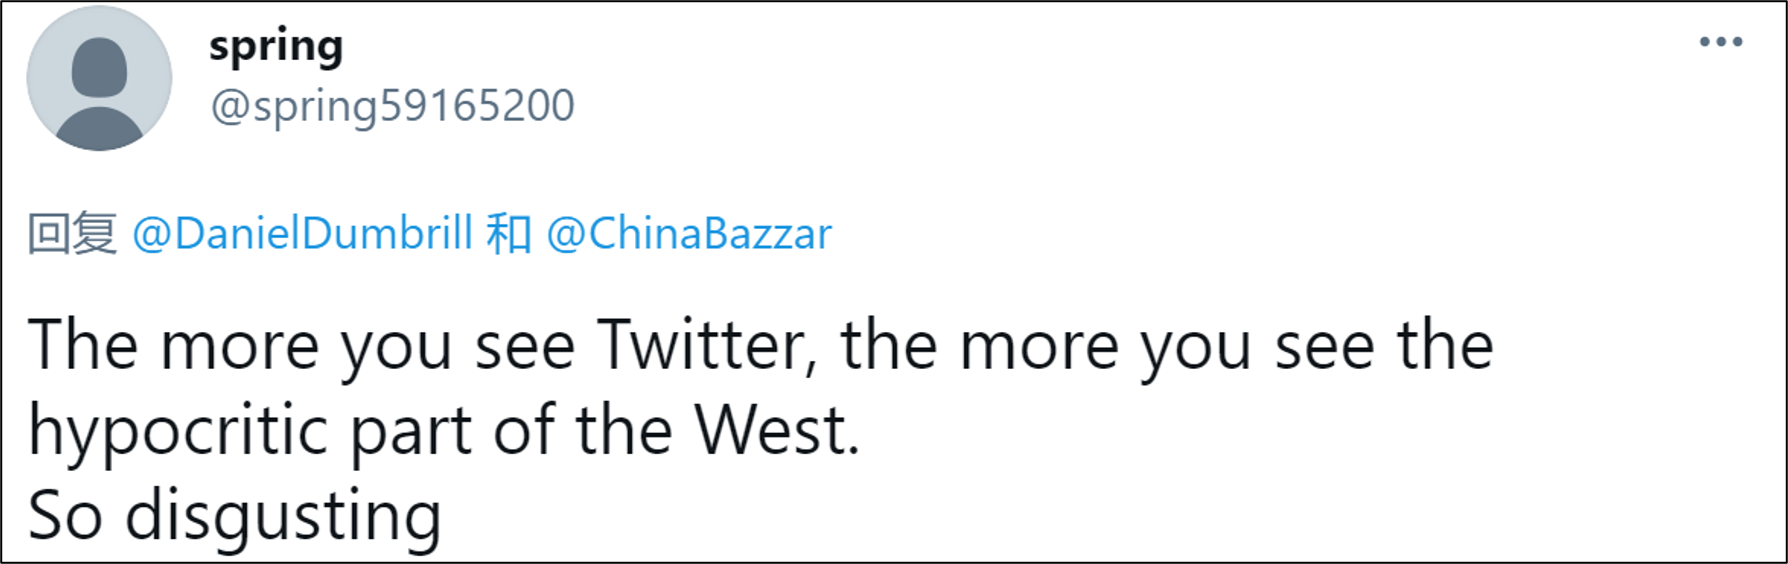Click the word "Twitter" in the tweet
Viewport: 1788px width, 564px height.
coord(704,346)
